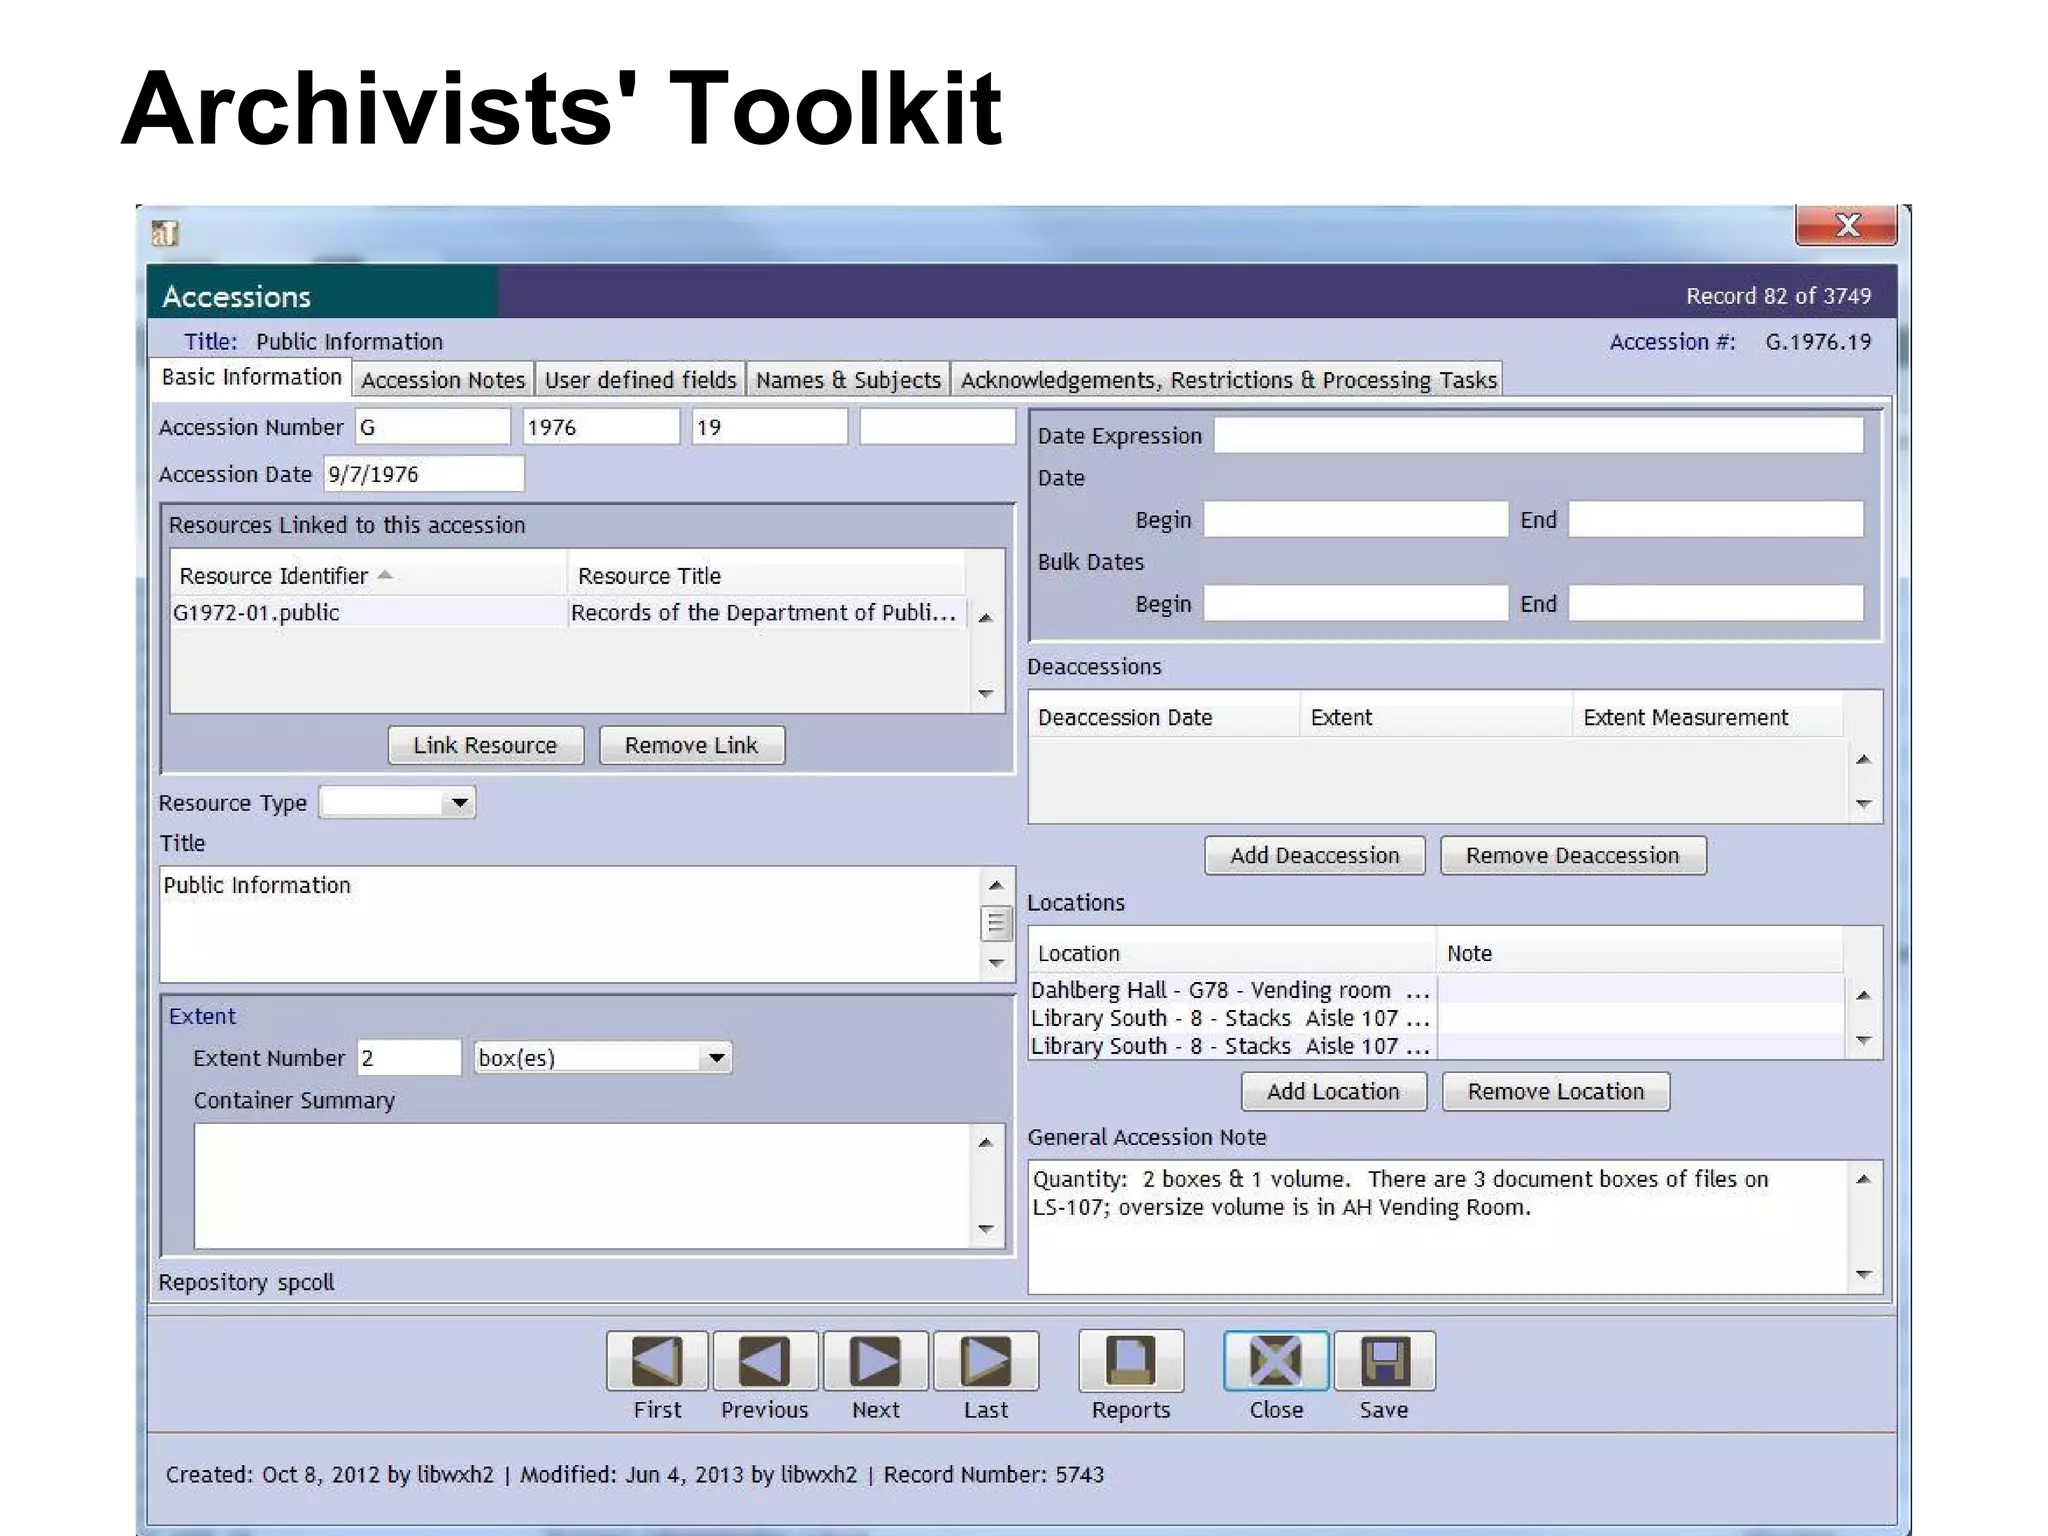Go to the Previous record

[x=765, y=1361]
